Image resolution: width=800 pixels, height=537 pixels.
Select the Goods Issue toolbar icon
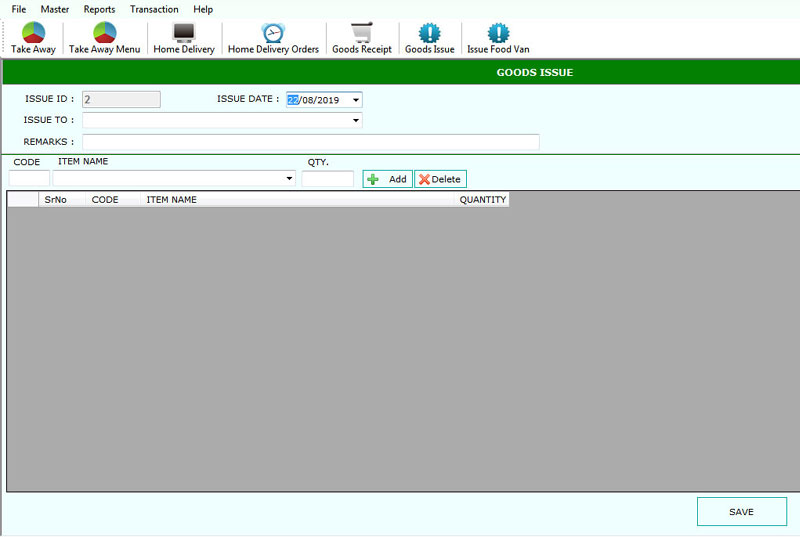(429, 33)
